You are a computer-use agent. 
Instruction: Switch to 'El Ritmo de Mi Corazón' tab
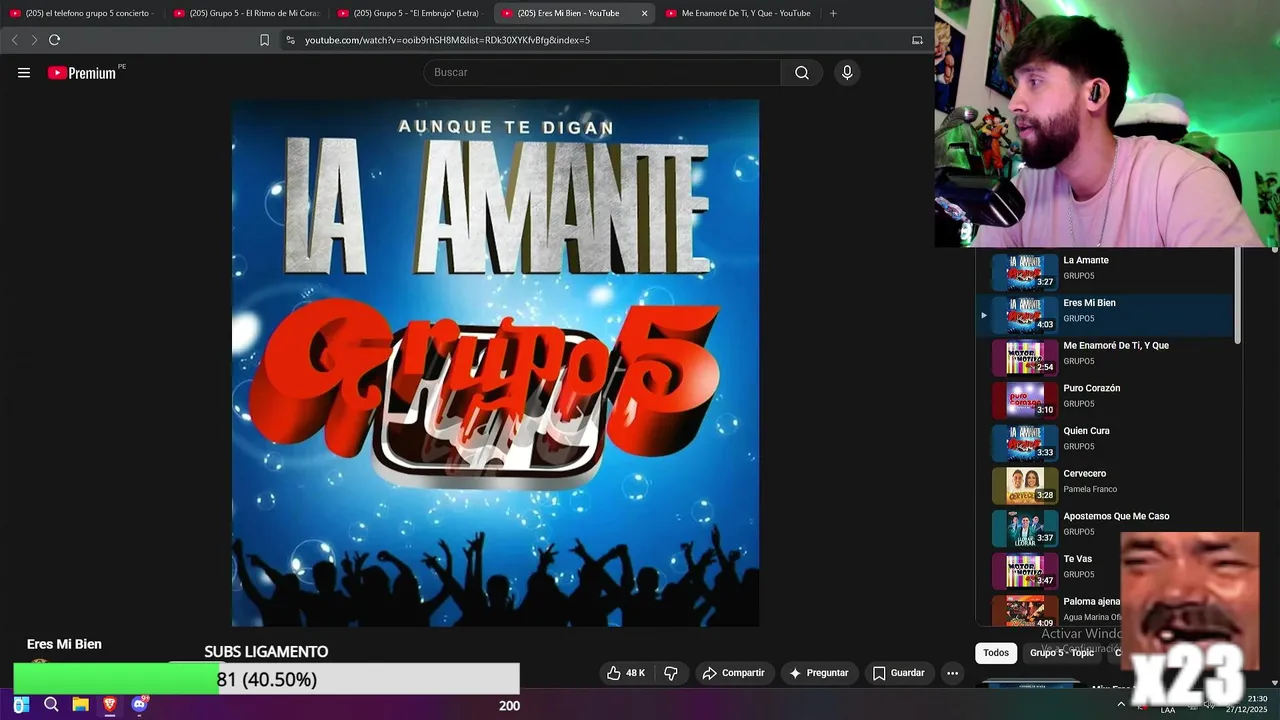(x=246, y=13)
